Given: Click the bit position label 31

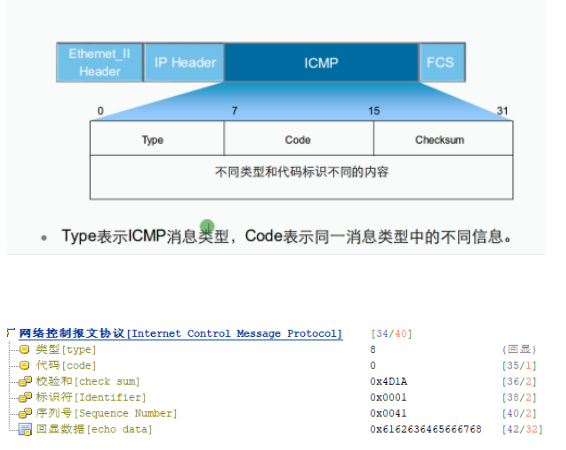Looking at the screenshot, I should pyautogui.click(x=502, y=111).
